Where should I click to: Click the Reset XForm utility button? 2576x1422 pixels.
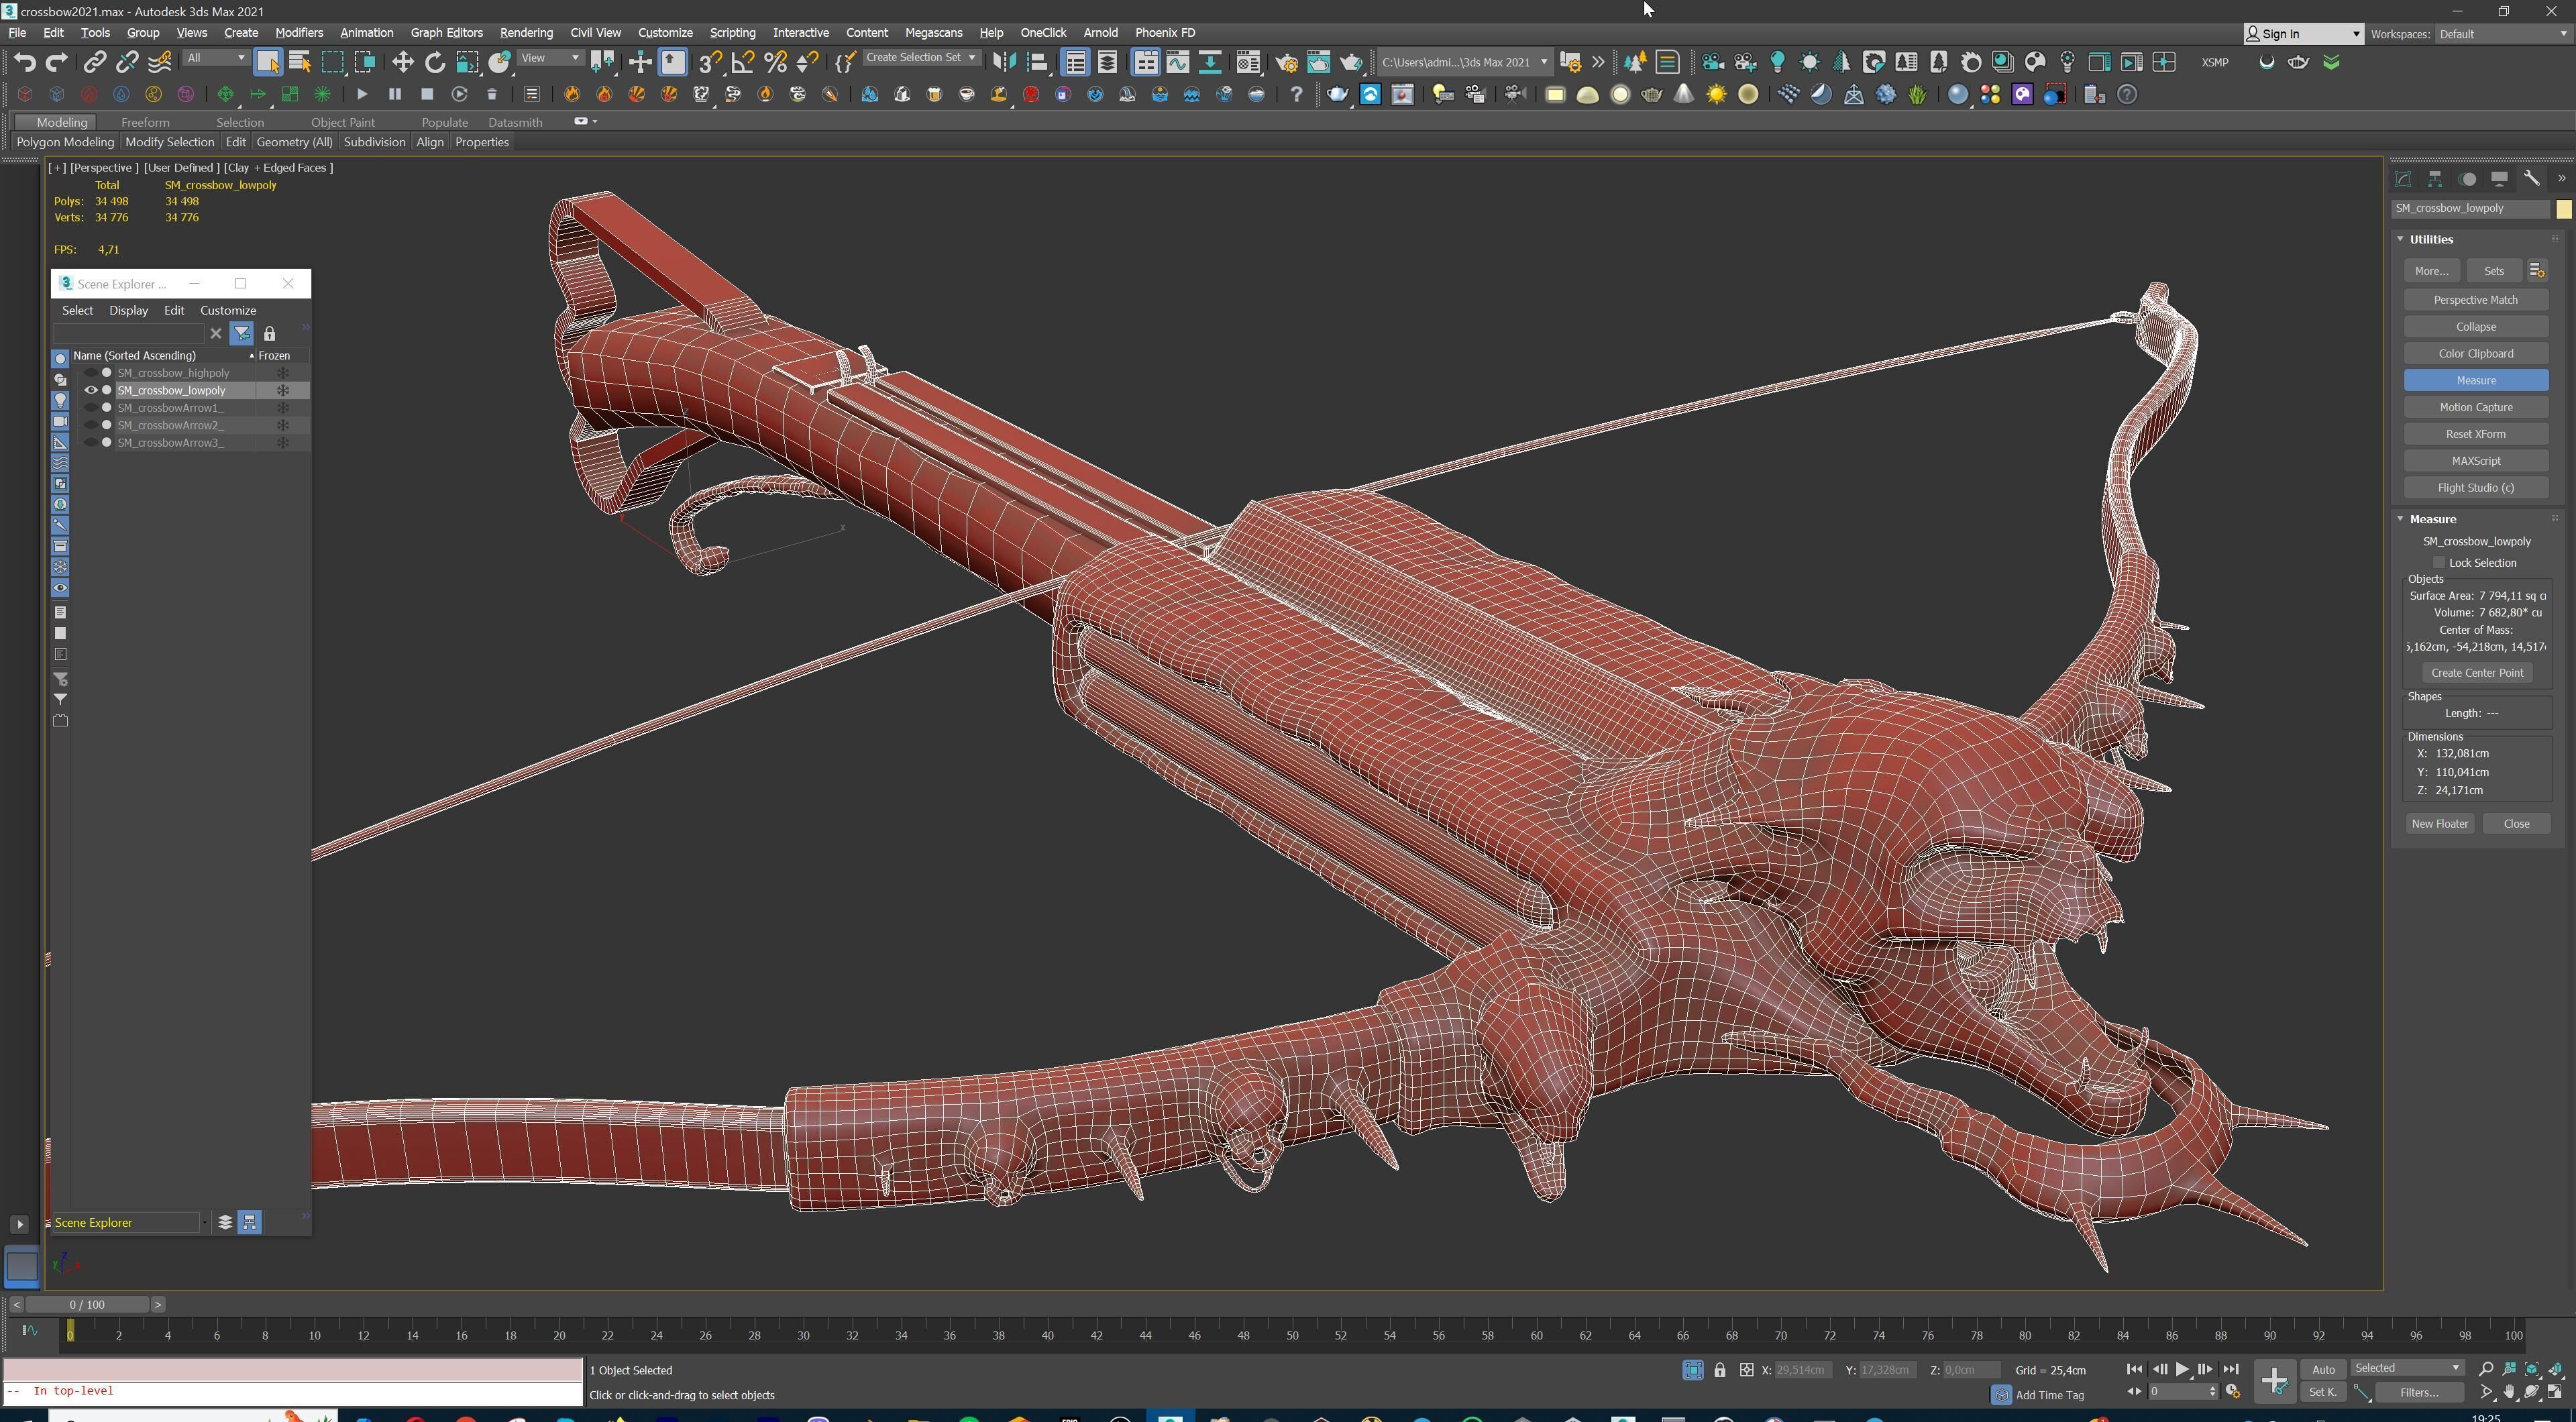click(2475, 434)
